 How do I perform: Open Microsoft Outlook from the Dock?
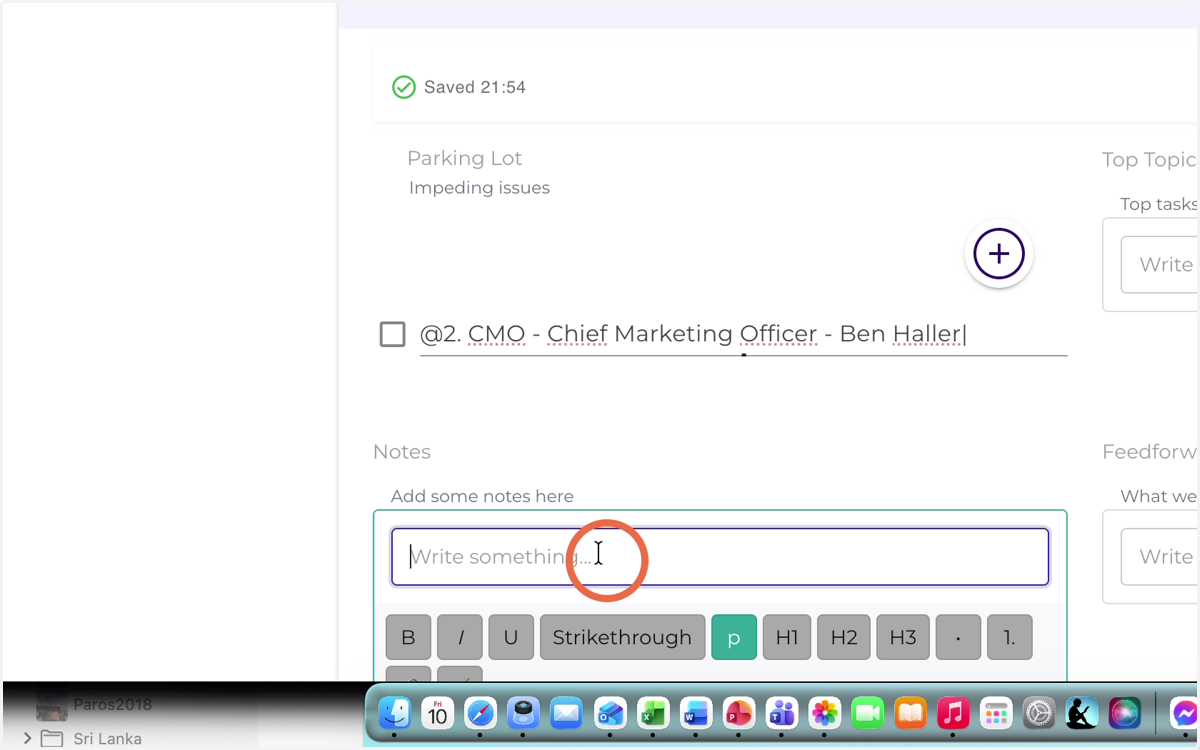610,713
